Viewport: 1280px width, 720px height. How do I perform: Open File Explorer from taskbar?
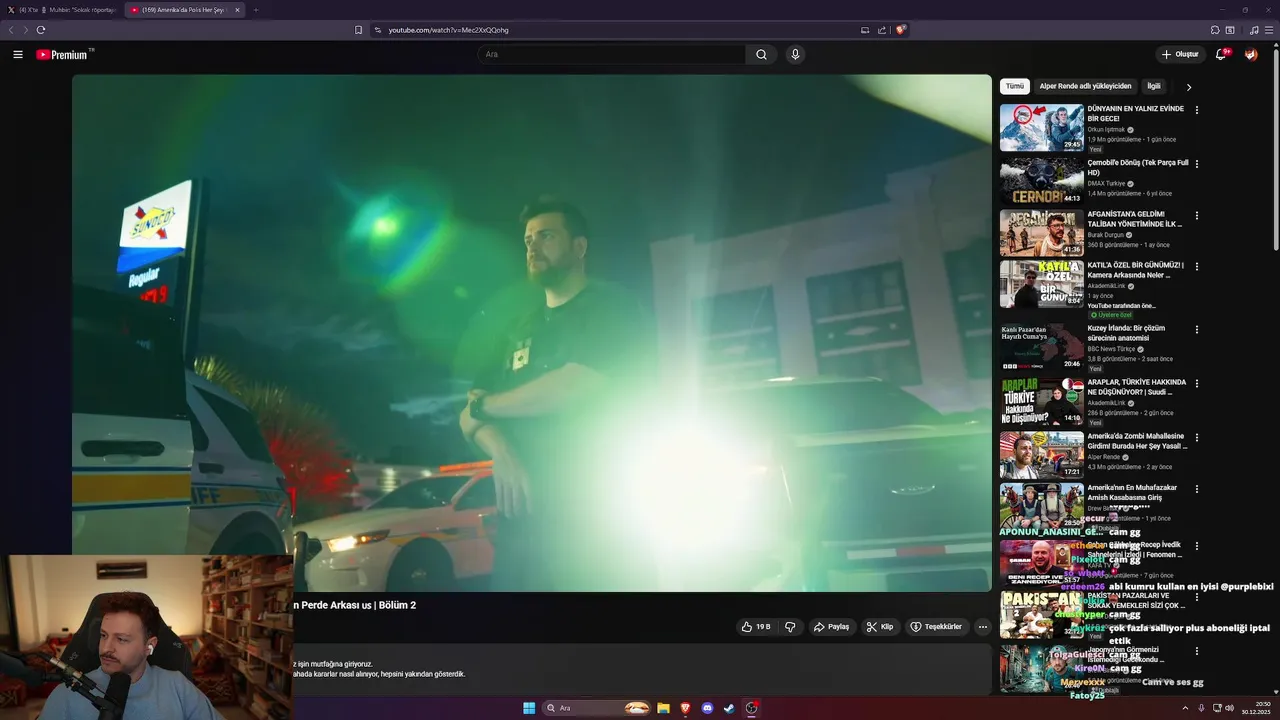(x=663, y=708)
